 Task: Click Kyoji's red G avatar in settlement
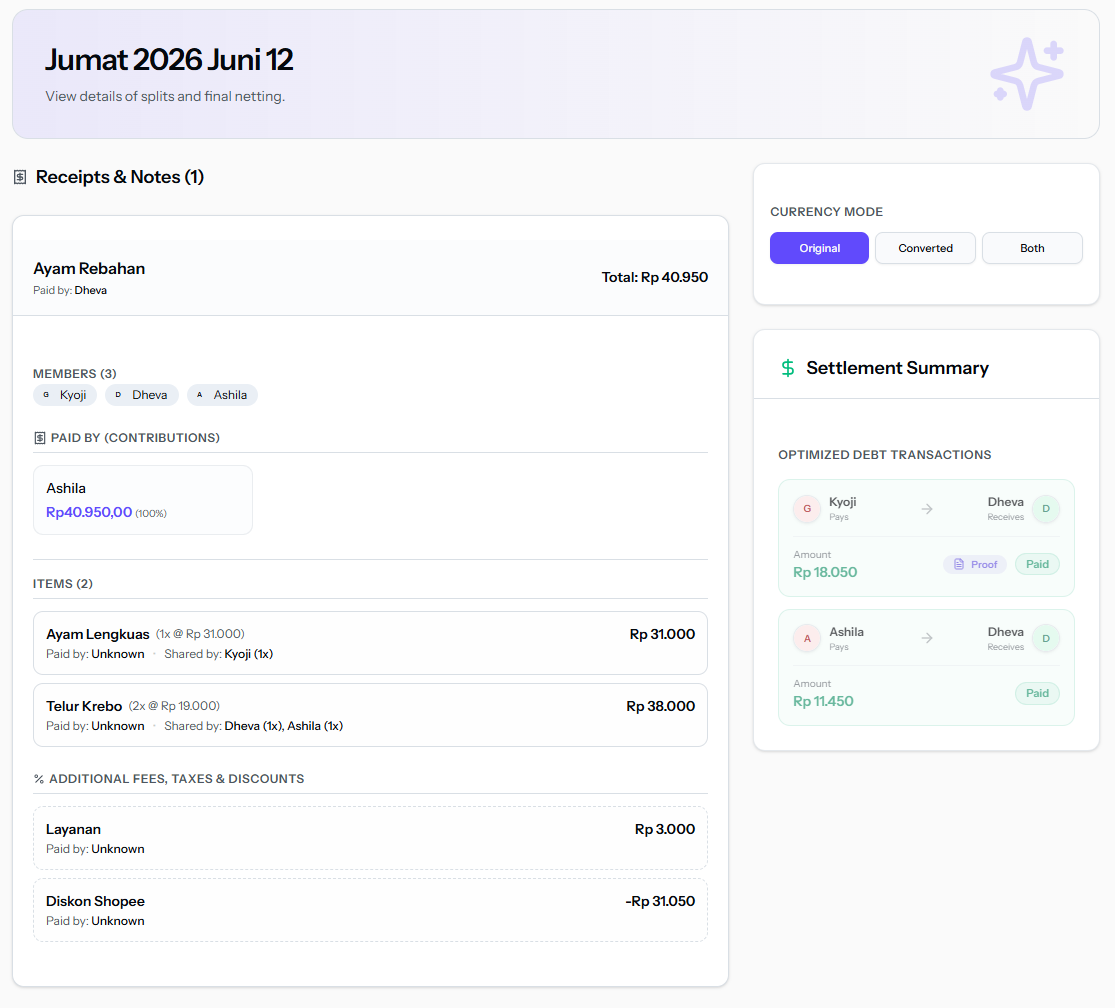807,509
